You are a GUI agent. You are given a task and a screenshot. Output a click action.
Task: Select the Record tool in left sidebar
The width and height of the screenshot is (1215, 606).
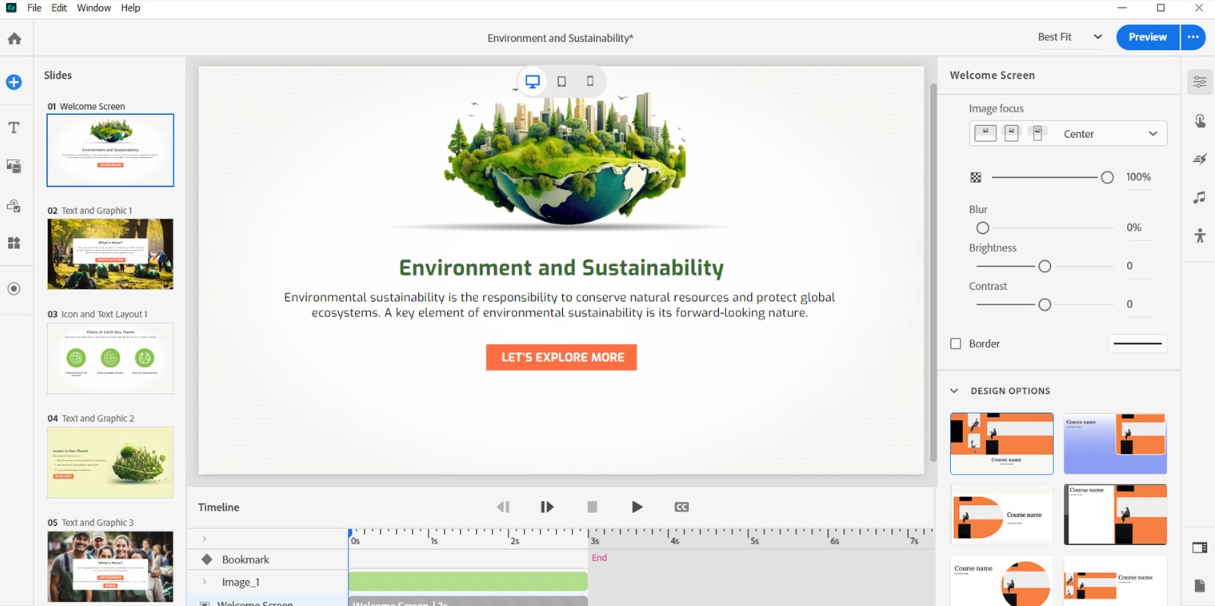(14, 288)
